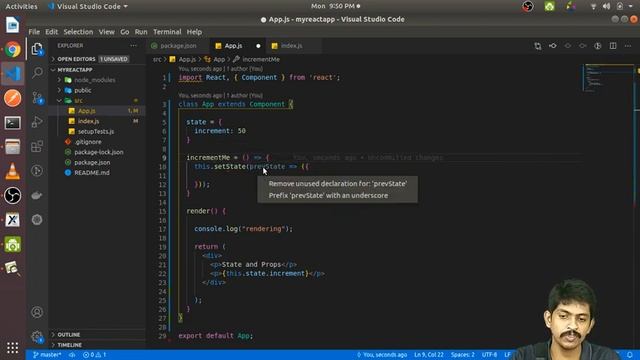The image size is (640, 360).
Task: Open package-lock.json in the explorer
Action: (98, 152)
